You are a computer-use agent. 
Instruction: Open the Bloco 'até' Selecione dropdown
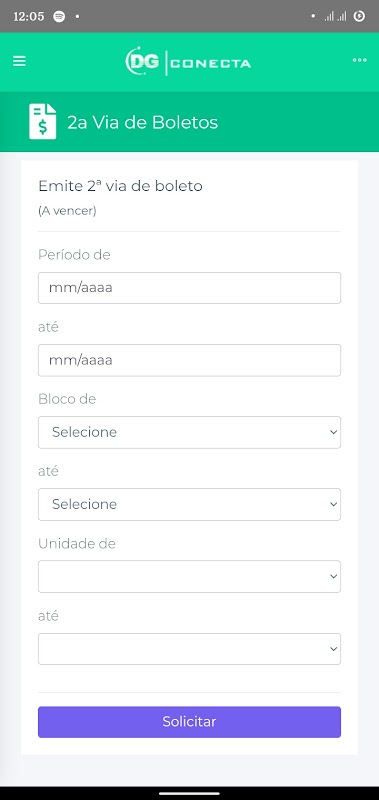[x=189, y=504]
